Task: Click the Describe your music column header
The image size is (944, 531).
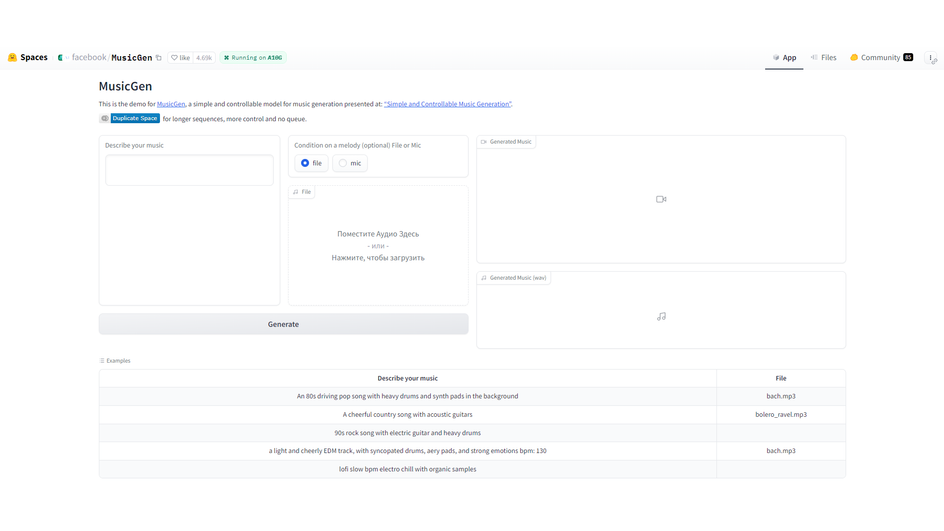Action: pyautogui.click(x=408, y=378)
